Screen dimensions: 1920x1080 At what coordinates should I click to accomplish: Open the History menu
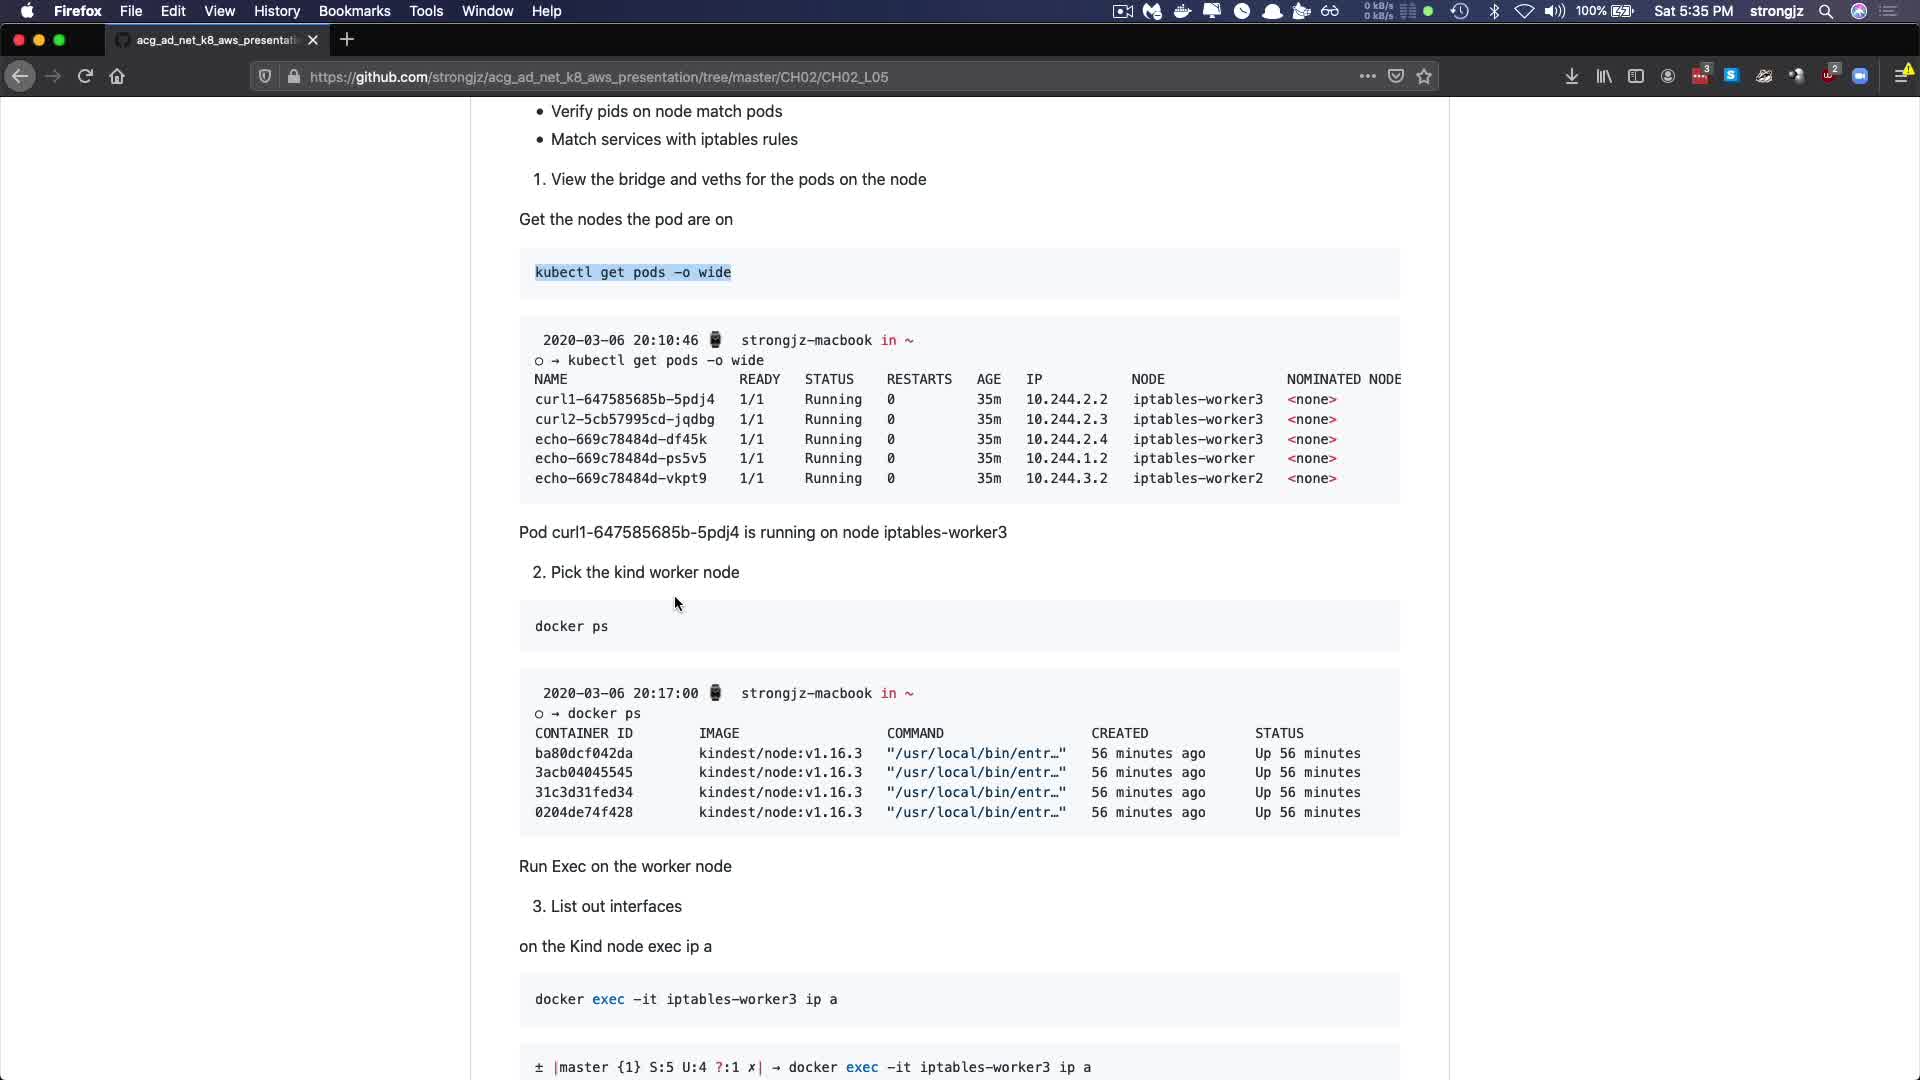click(x=276, y=11)
